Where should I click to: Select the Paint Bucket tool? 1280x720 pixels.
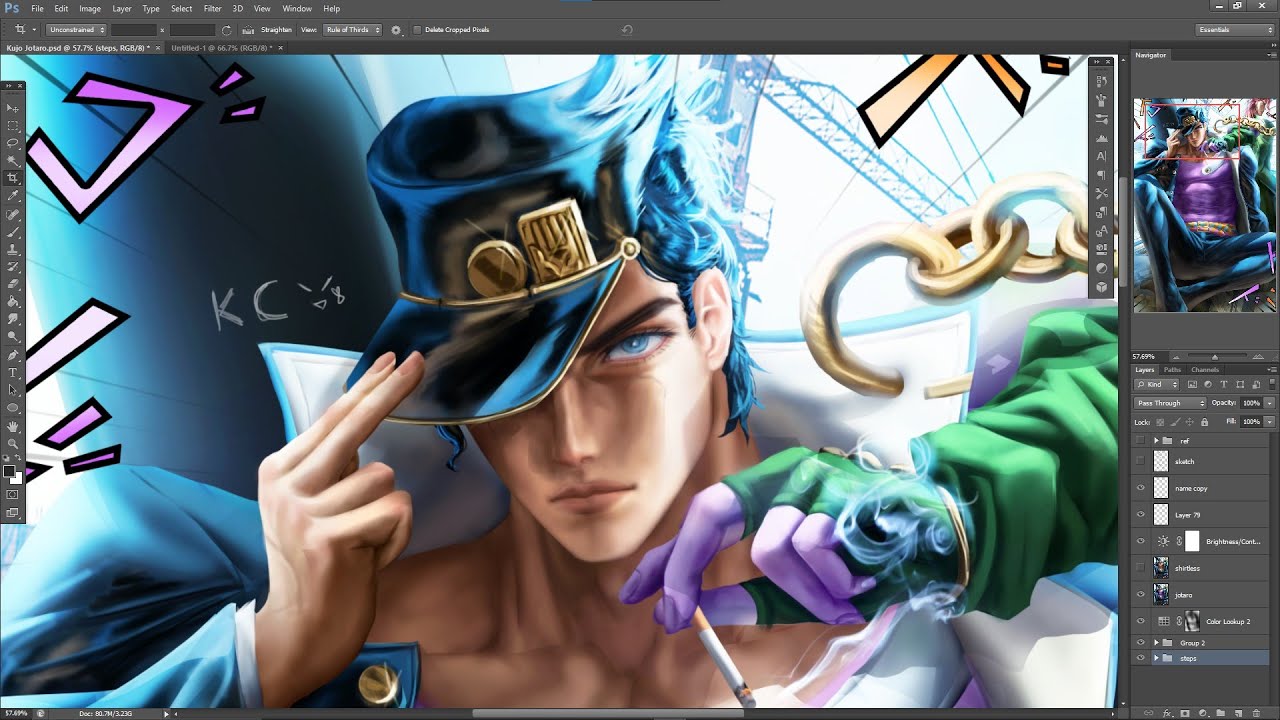point(13,301)
